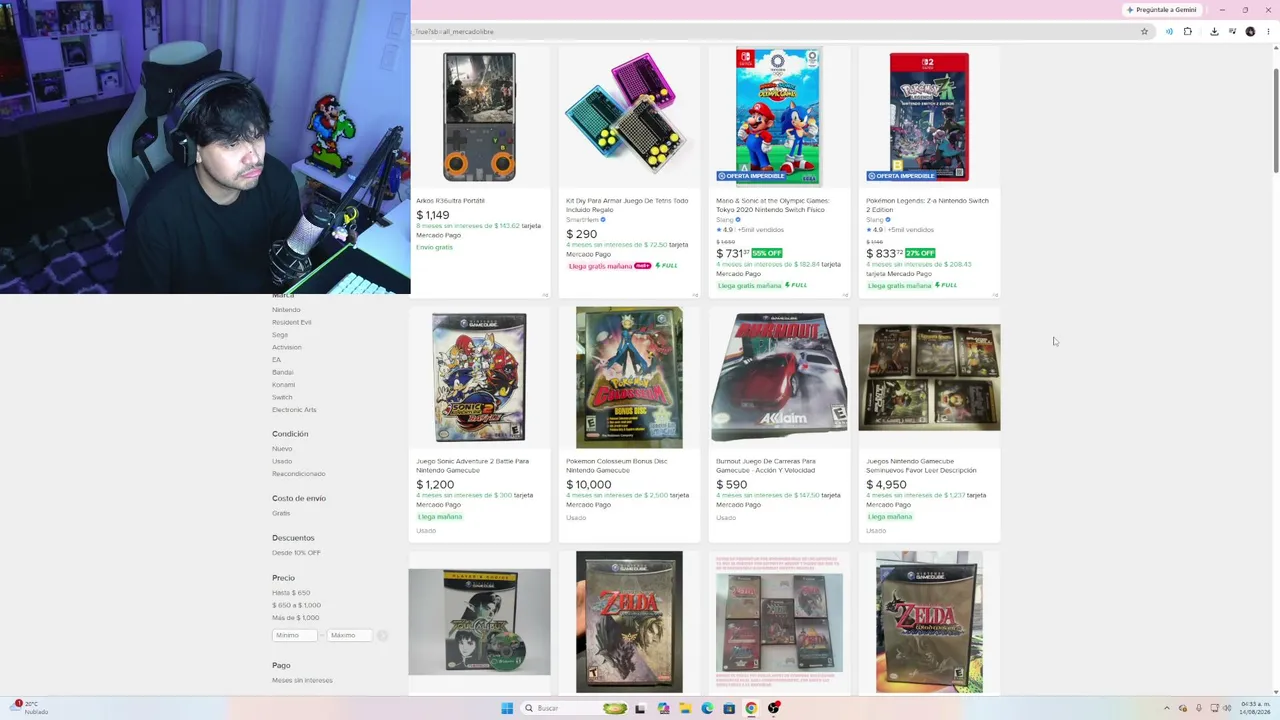This screenshot has height=720, width=1280.
Task: Click the Pregúntale a Gemini button
Action: pyautogui.click(x=1162, y=10)
